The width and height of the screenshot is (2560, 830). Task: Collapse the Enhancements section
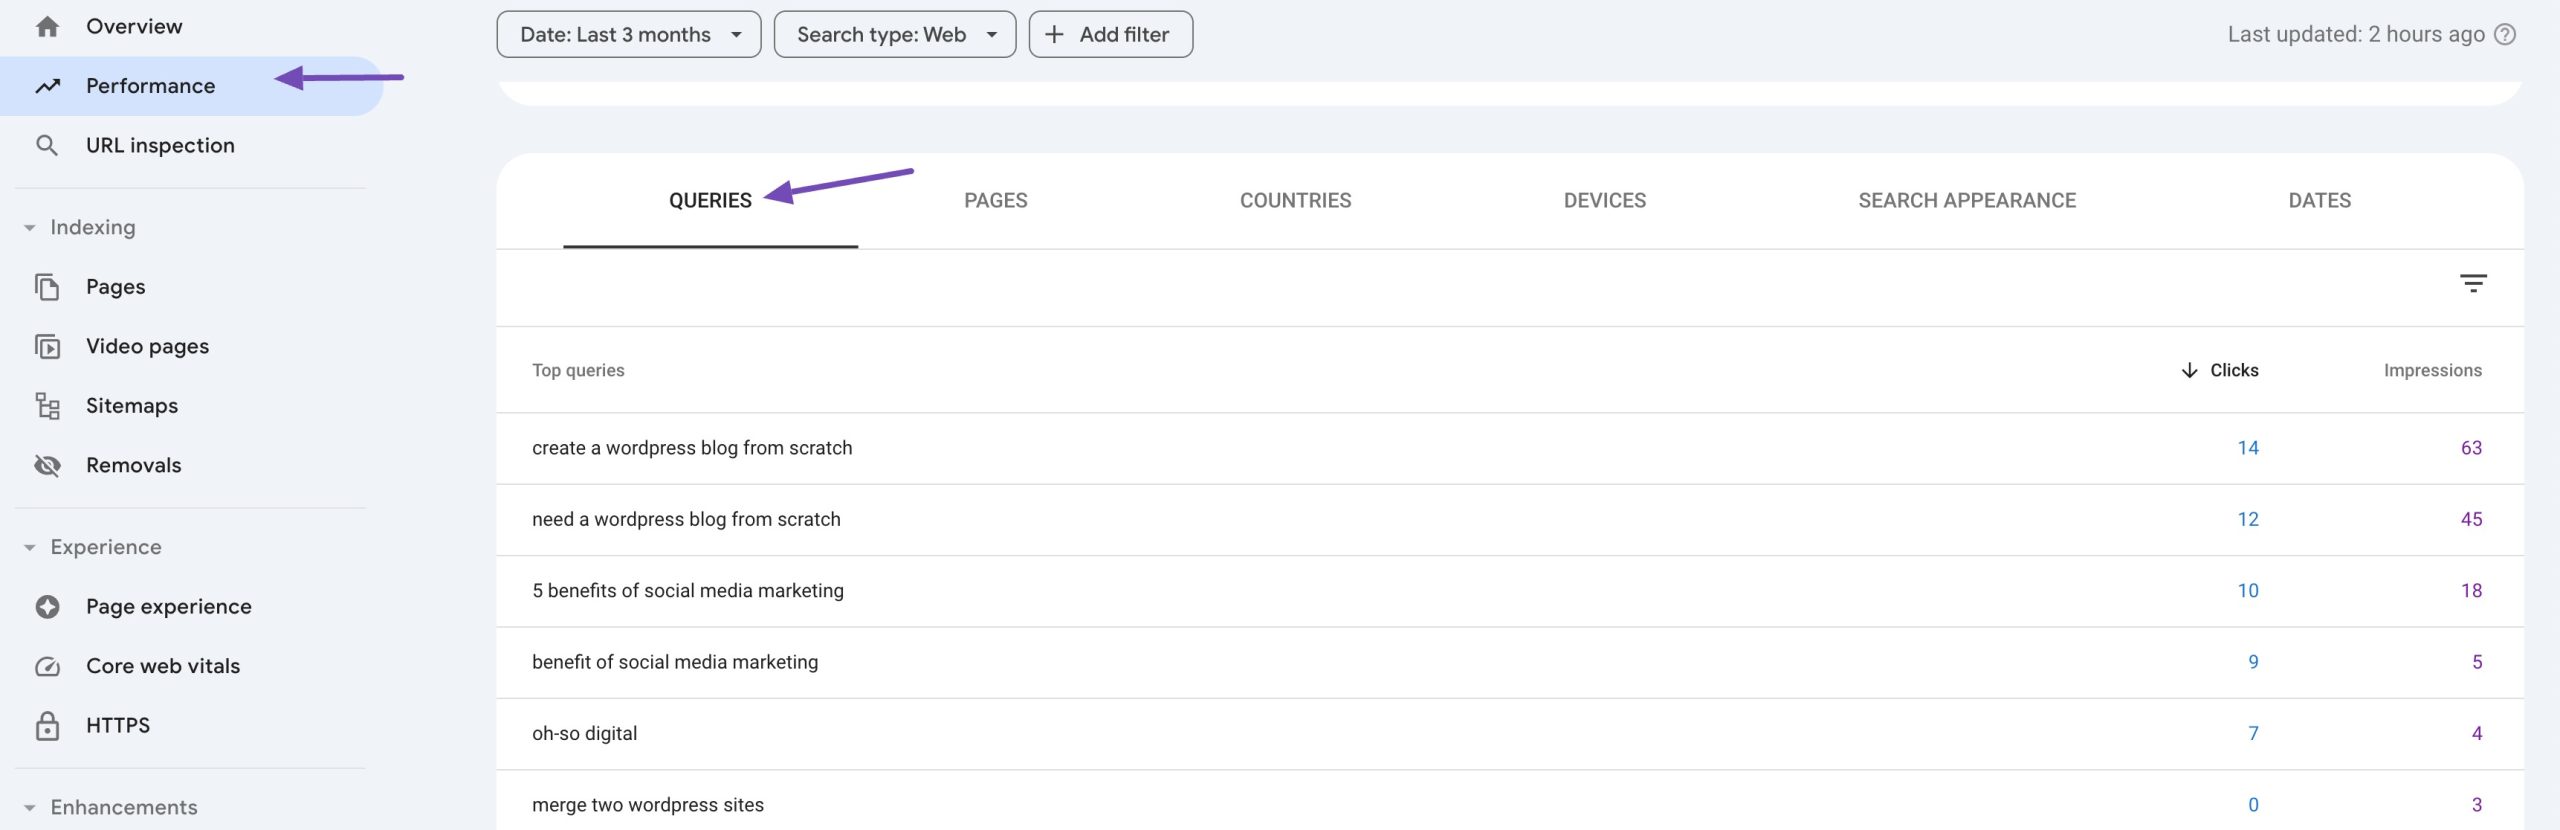click(29, 808)
